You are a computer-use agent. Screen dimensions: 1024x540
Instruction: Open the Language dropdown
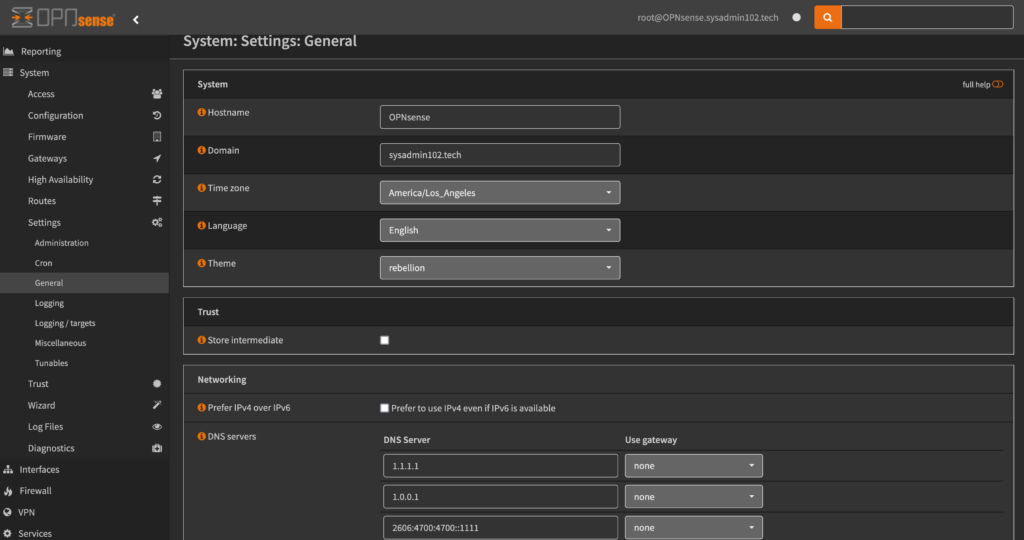(500, 230)
